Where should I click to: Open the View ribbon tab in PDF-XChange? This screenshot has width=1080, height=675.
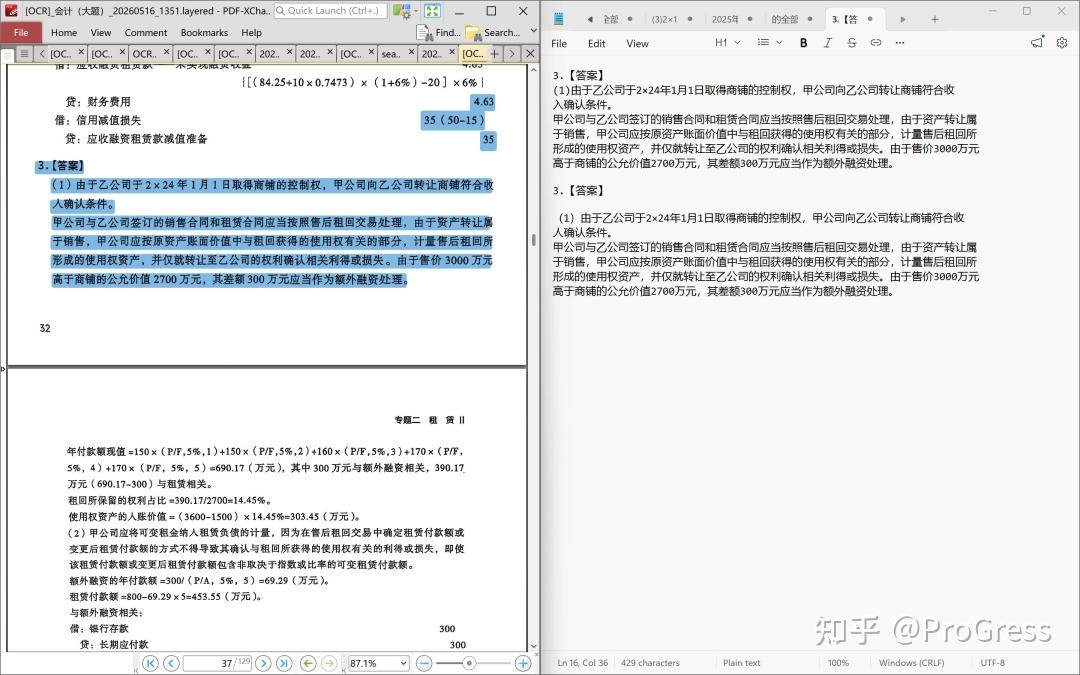point(101,32)
